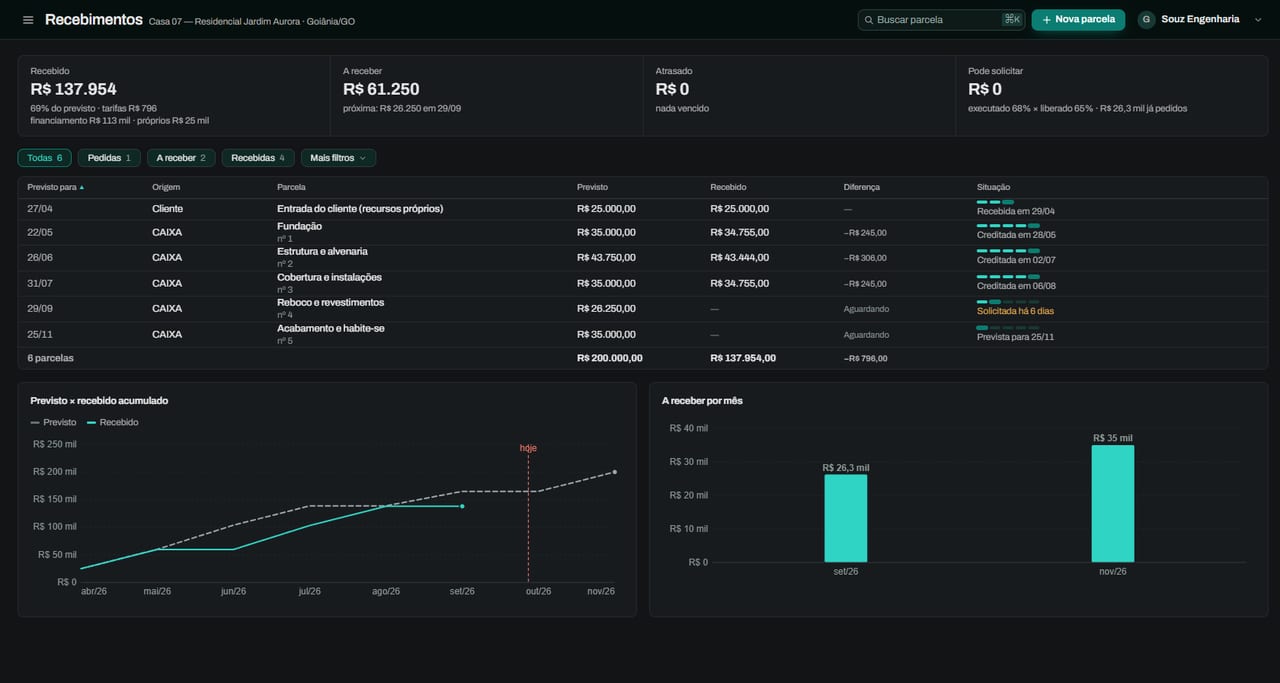Click the 'R$ 43.444,00' recebido value
The width and height of the screenshot is (1280, 683).
[739, 258]
